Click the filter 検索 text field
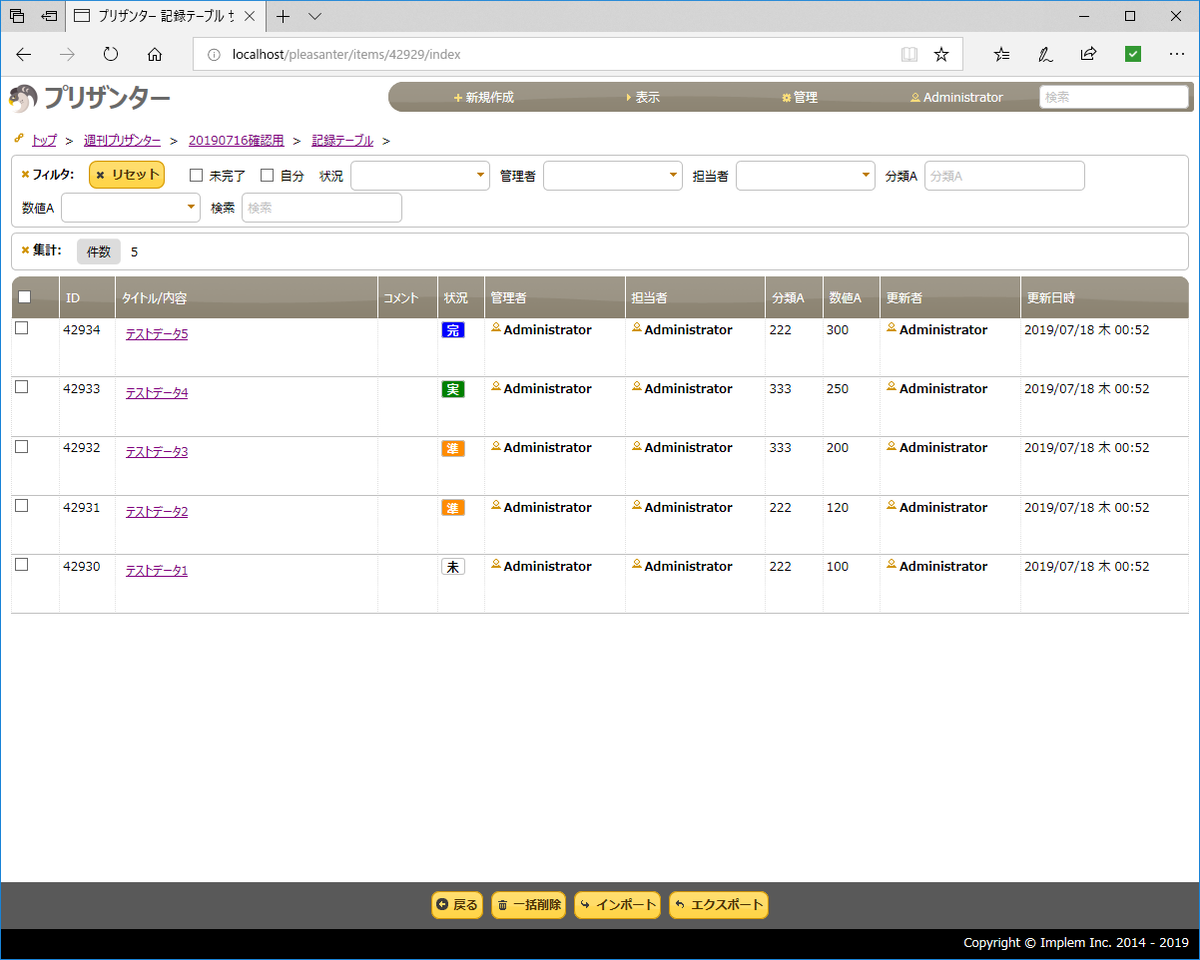Image resolution: width=1200 pixels, height=960 pixels. 322,207
